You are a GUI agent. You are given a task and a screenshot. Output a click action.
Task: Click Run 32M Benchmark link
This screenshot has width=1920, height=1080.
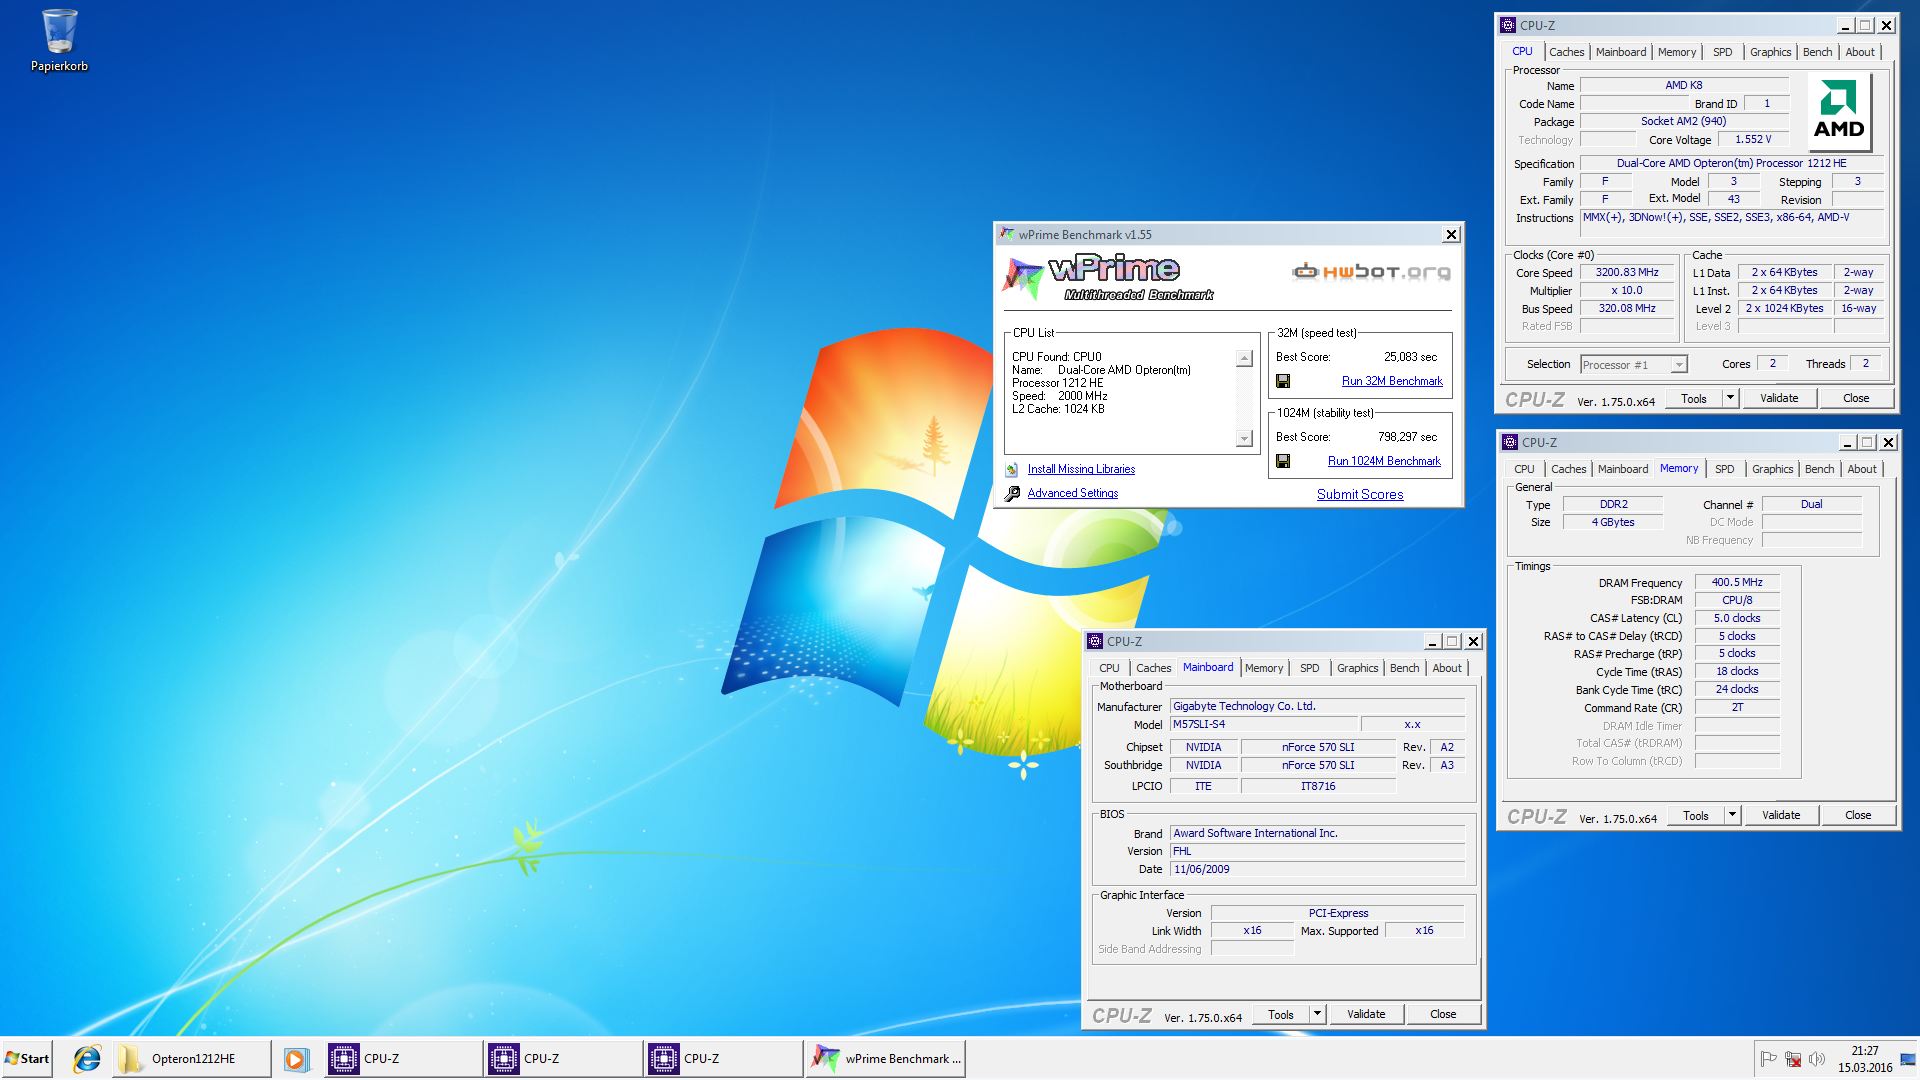(1392, 381)
